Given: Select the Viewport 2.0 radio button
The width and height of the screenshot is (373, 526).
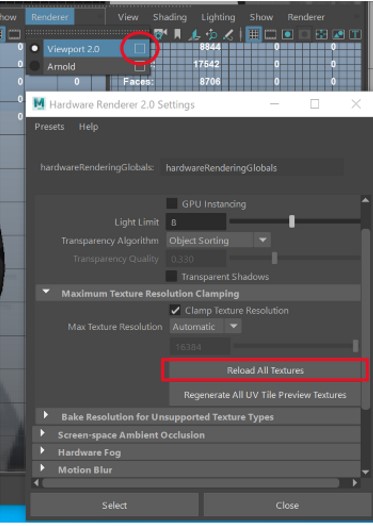Looking at the screenshot, I should point(35,49).
